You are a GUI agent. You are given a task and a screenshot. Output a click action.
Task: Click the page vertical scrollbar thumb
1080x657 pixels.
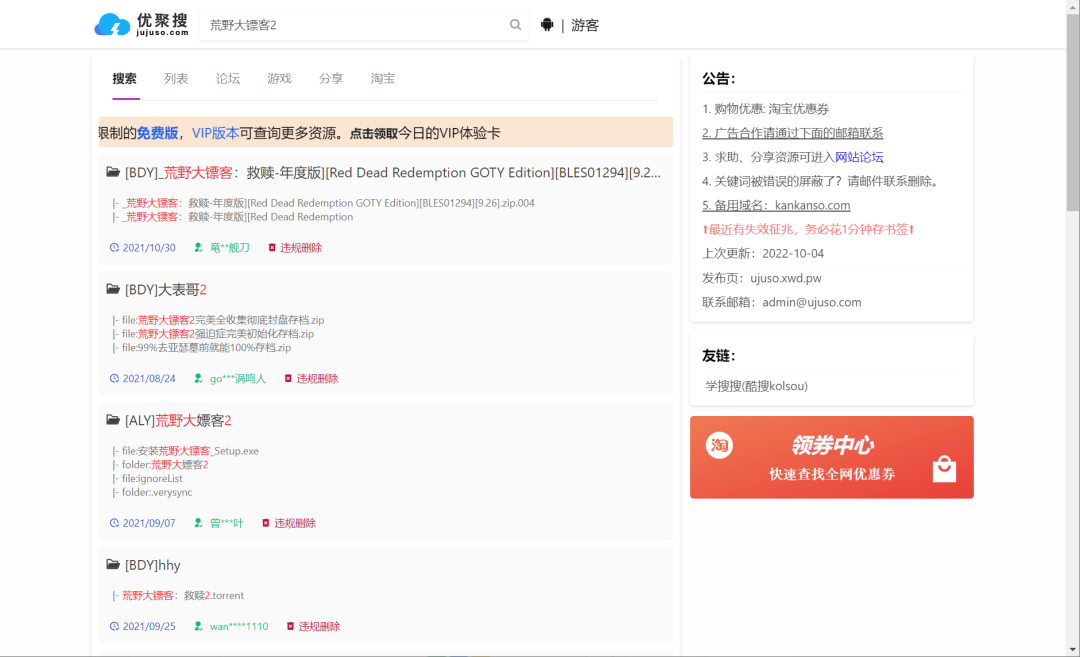tap(1072, 112)
